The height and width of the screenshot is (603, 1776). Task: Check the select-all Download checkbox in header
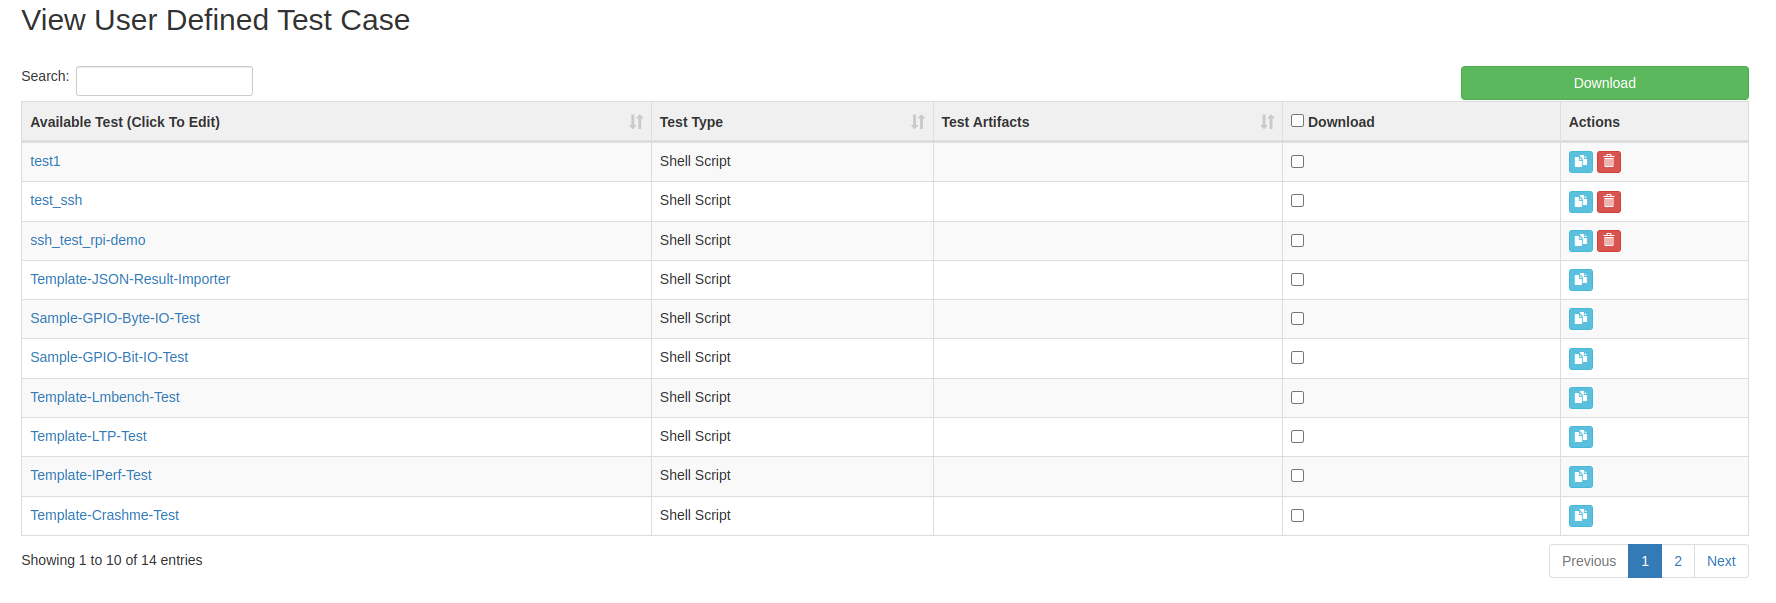[1297, 121]
